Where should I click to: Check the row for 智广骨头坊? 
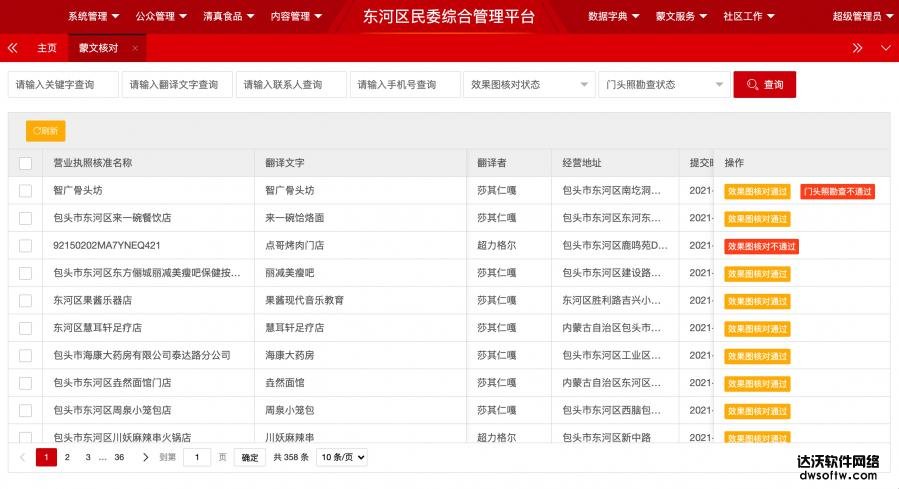(x=25, y=190)
